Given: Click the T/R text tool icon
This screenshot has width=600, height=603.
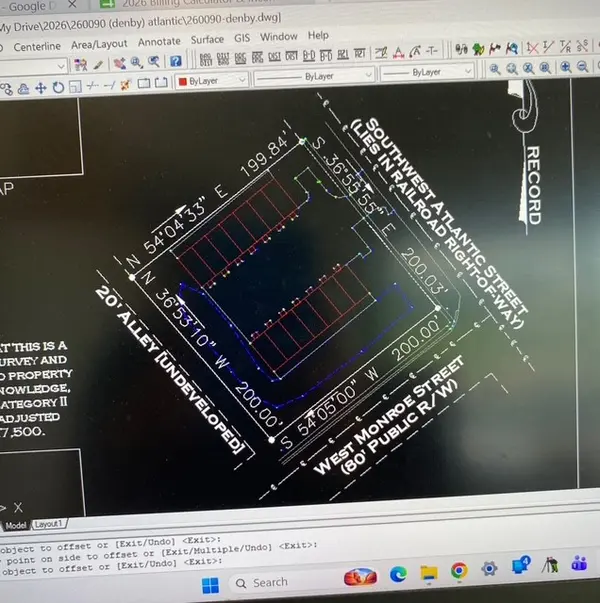Looking at the screenshot, I should pos(565,47).
